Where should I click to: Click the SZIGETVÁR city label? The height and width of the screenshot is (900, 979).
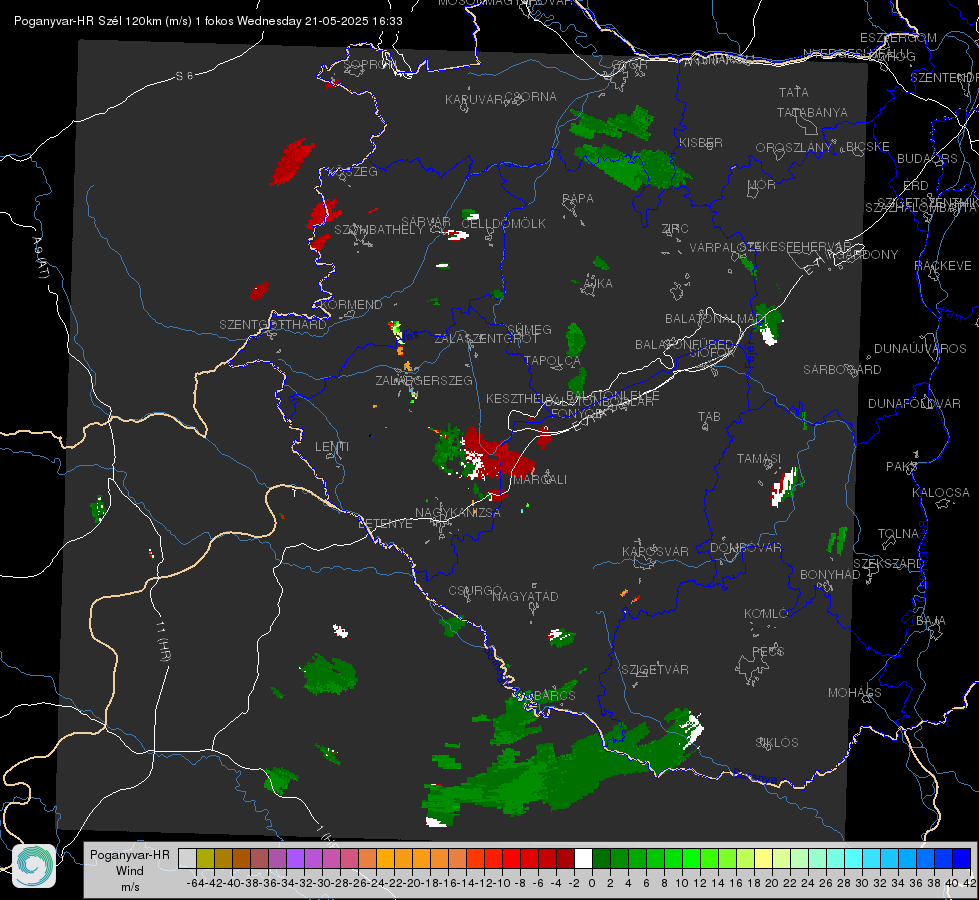(655, 669)
